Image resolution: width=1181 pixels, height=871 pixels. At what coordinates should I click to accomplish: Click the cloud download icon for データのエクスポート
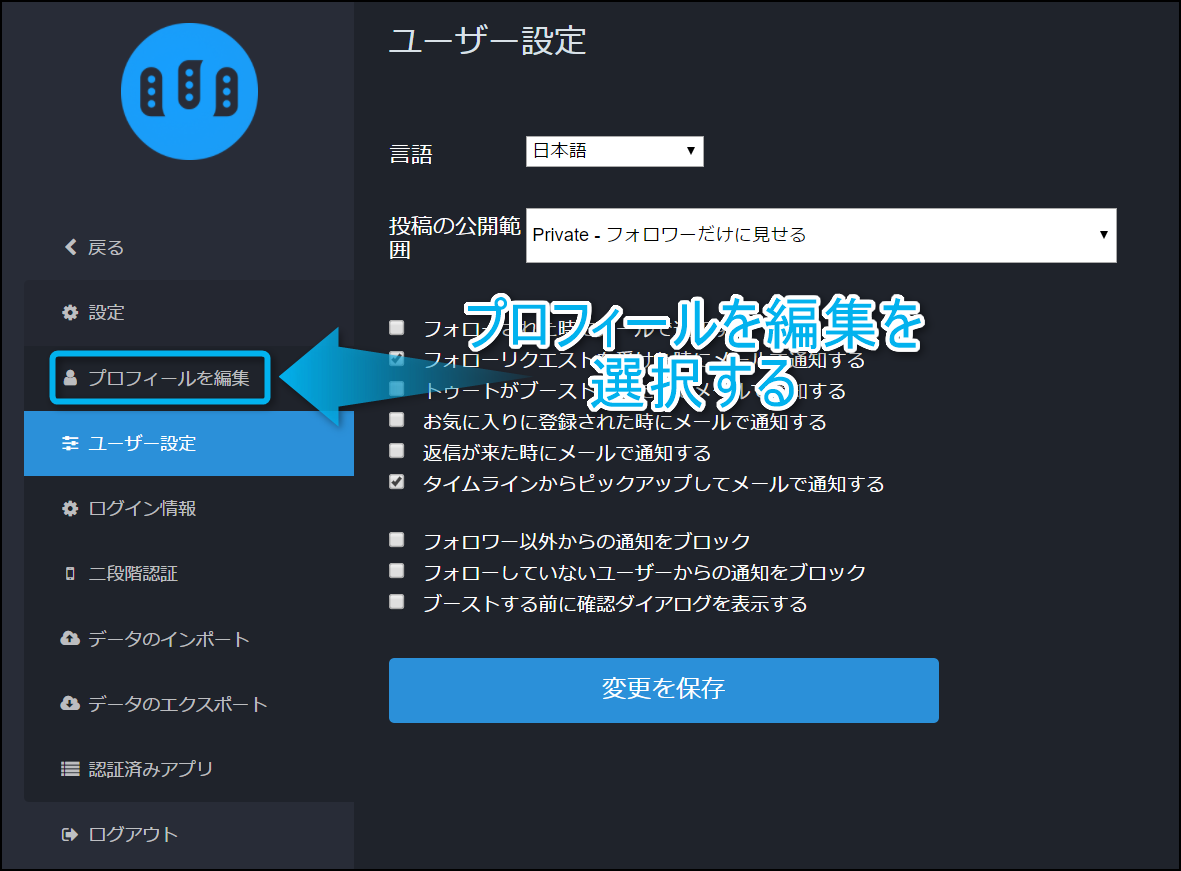point(70,704)
